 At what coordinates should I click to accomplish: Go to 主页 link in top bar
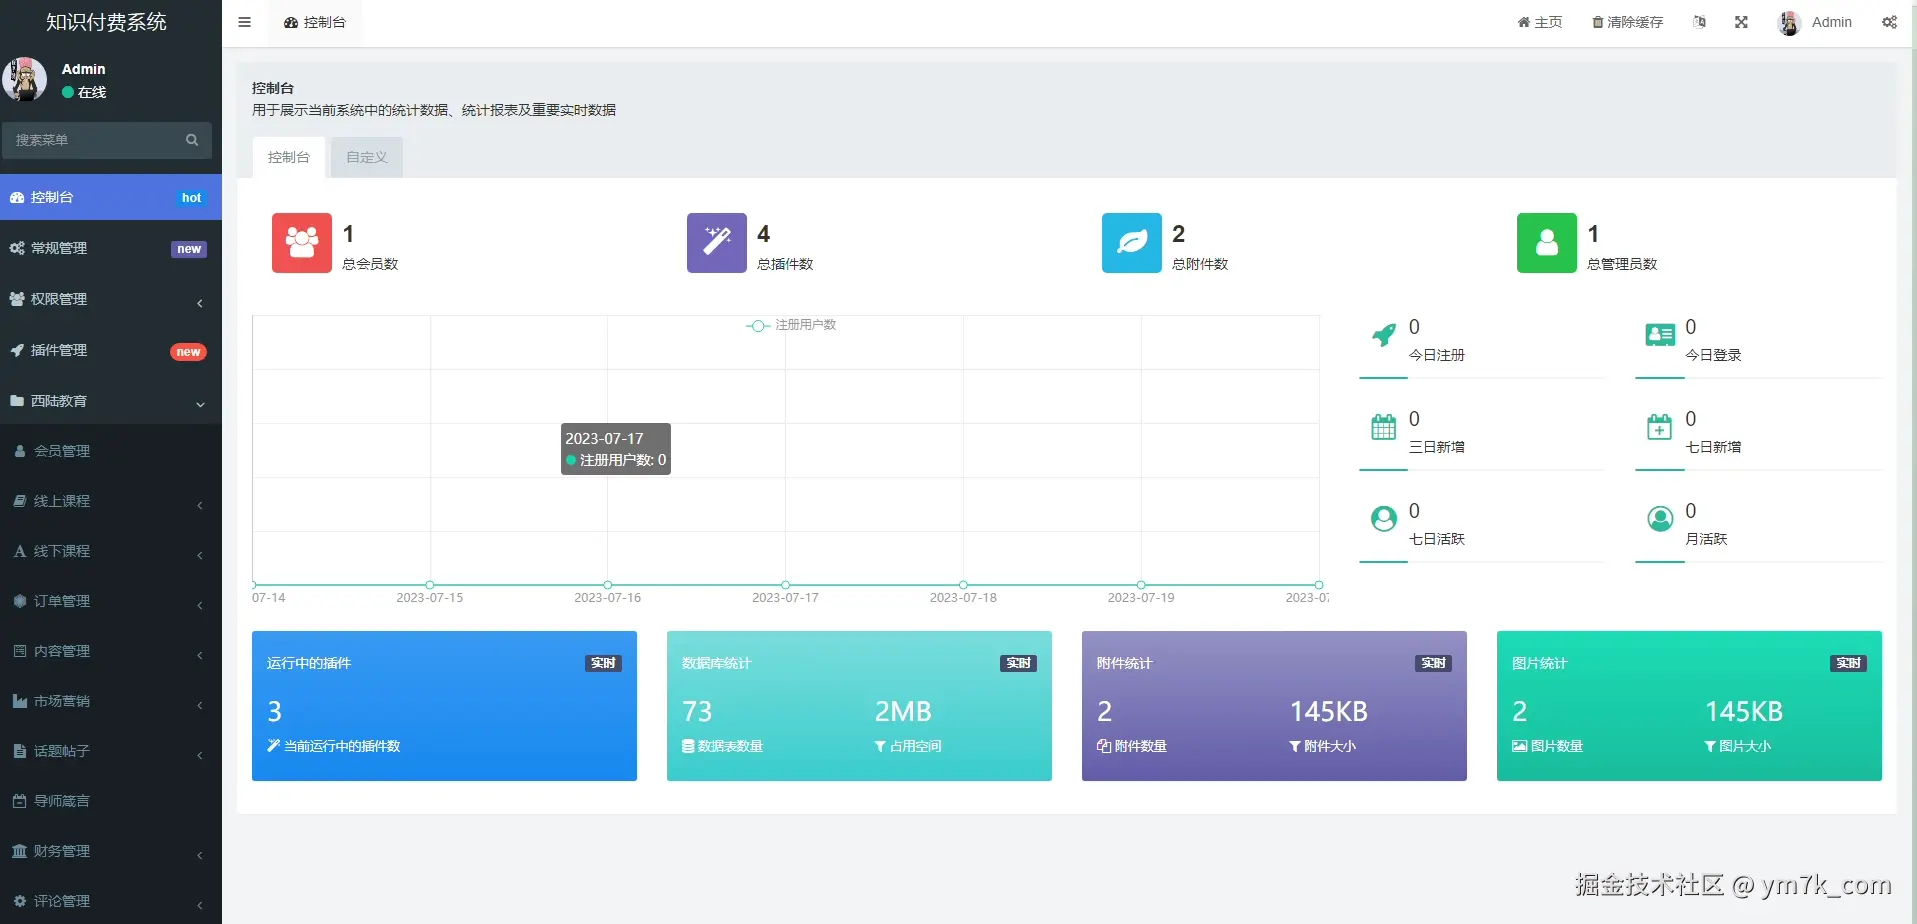(x=1540, y=22)
